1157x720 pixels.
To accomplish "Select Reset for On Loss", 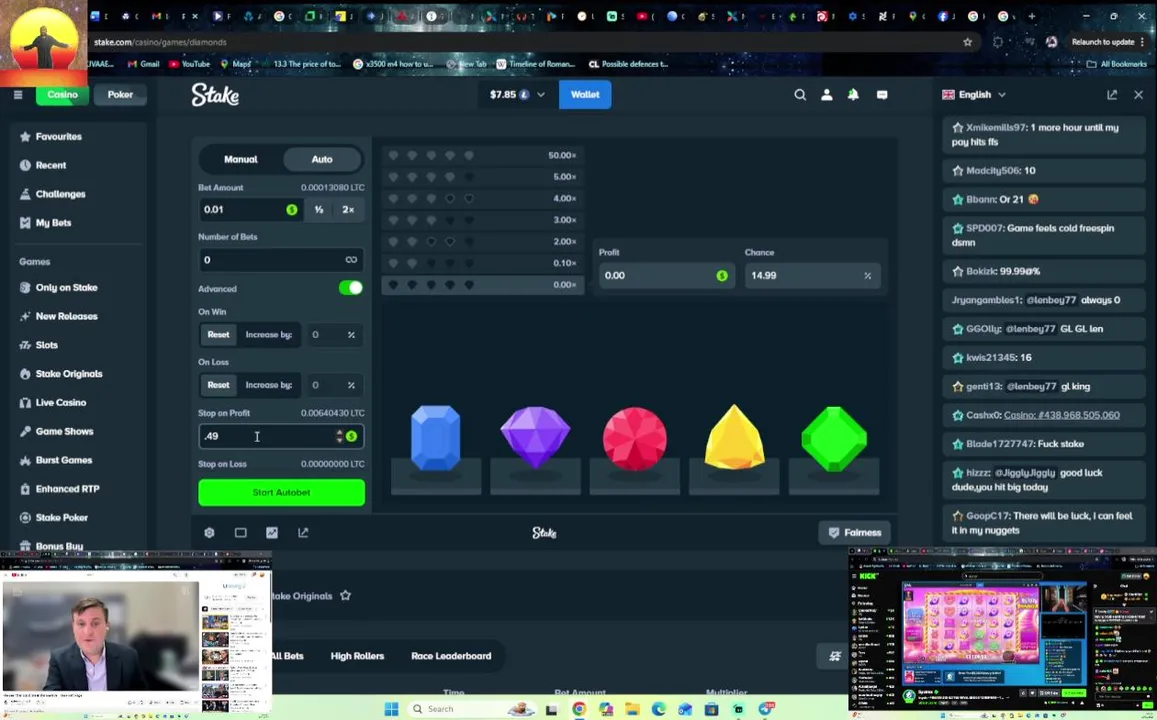I will click(x=218, y=385).
